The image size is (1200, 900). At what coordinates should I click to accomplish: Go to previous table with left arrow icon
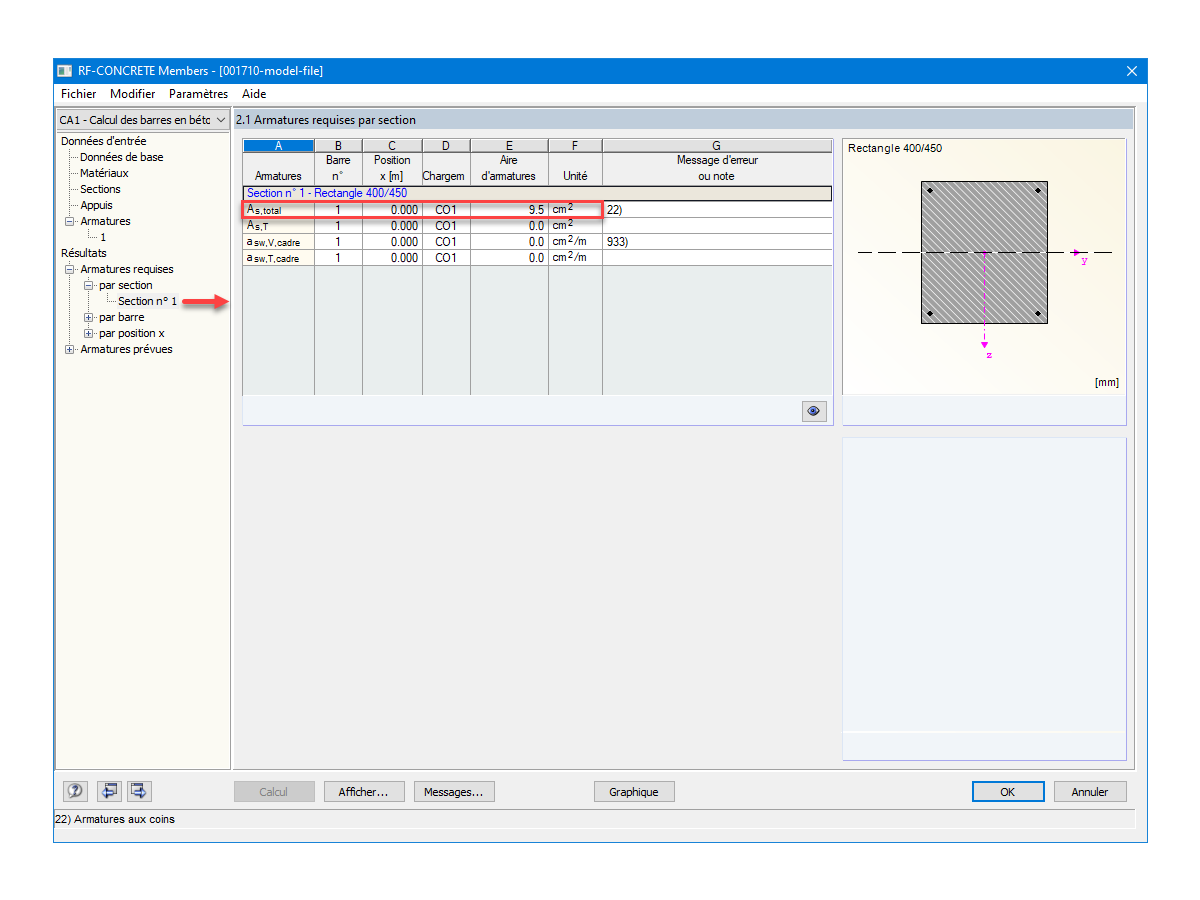click(109, 791)
